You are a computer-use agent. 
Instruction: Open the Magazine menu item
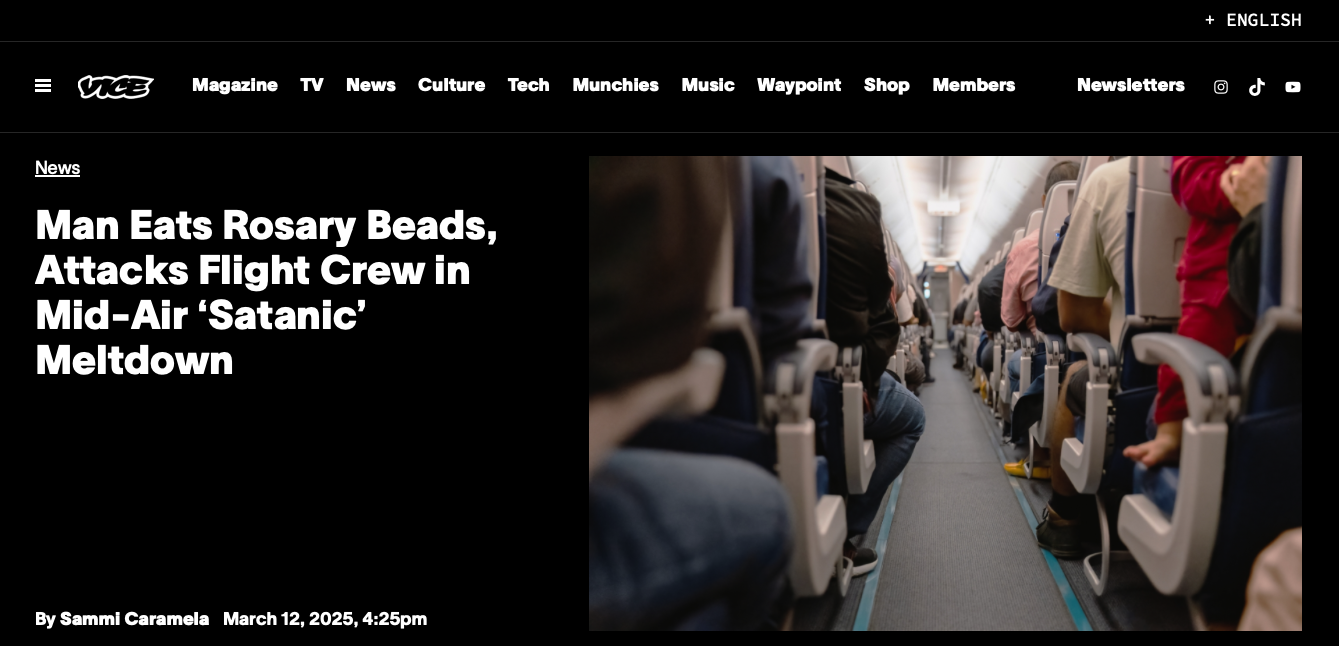(x=235, y=85)
